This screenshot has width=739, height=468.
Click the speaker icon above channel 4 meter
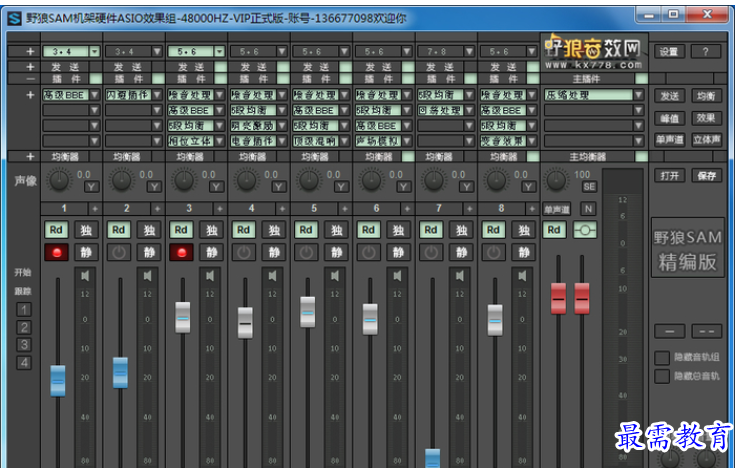271,275
